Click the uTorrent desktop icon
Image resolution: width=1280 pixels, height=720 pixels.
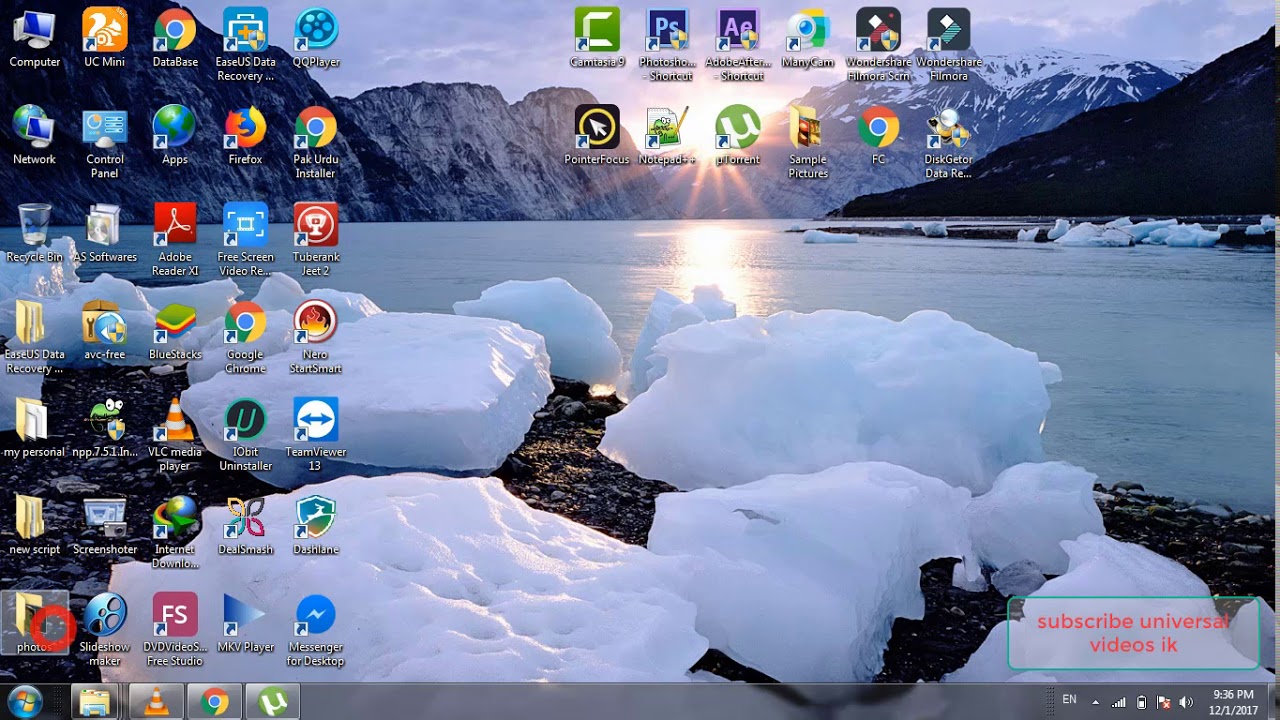tap(737, 128)
